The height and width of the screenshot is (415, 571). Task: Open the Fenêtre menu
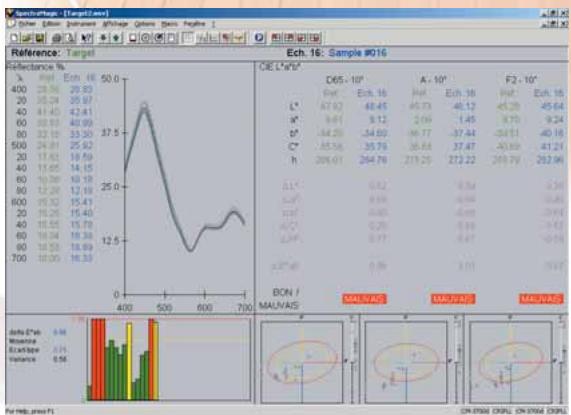click(x=194, y=24)
